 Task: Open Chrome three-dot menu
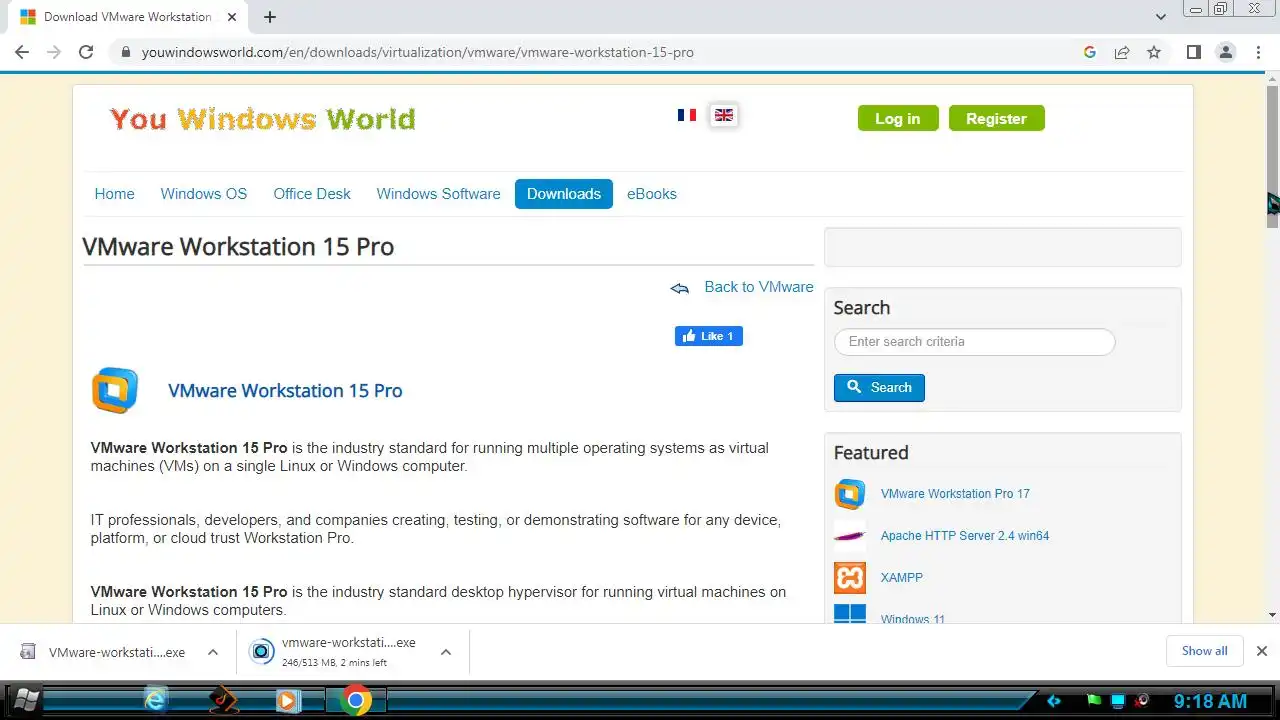click(x=1258, y=52)
